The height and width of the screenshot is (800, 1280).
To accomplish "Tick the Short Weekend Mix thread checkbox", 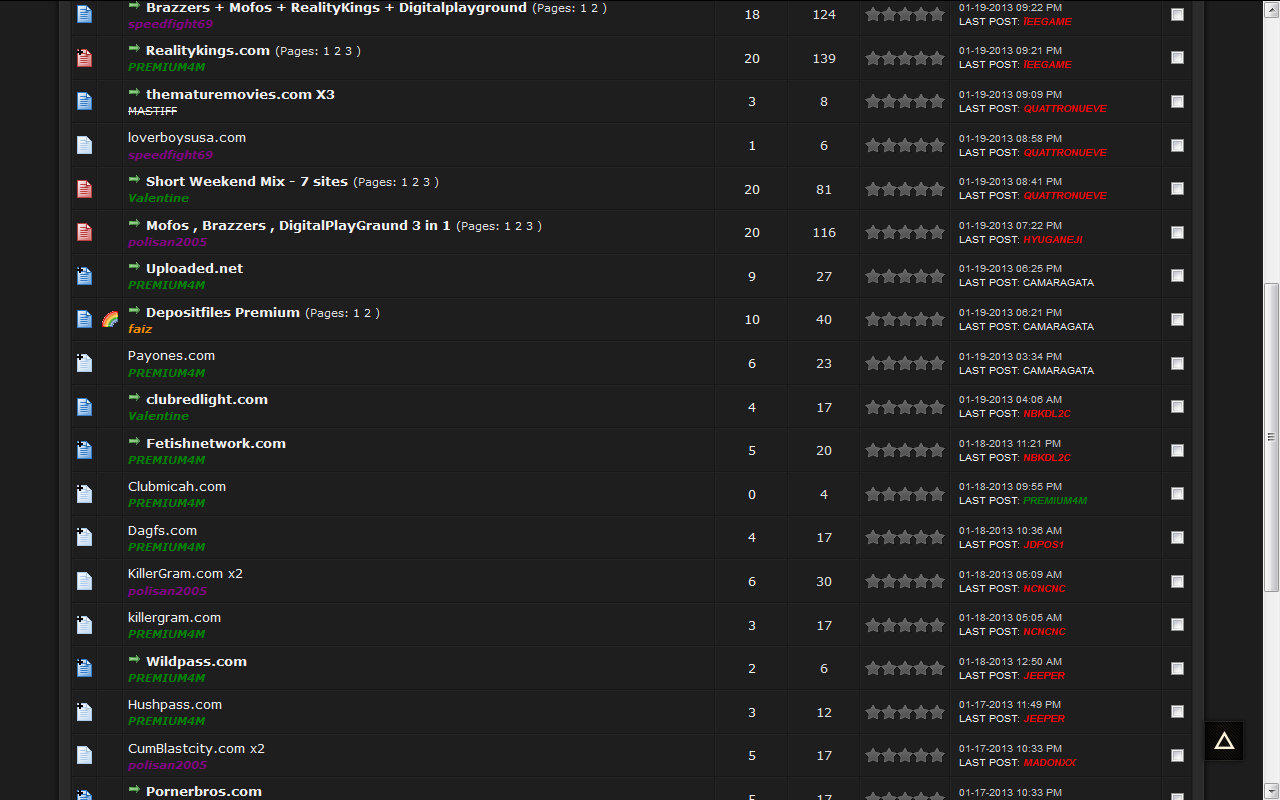I will [x=1177, y=189].
